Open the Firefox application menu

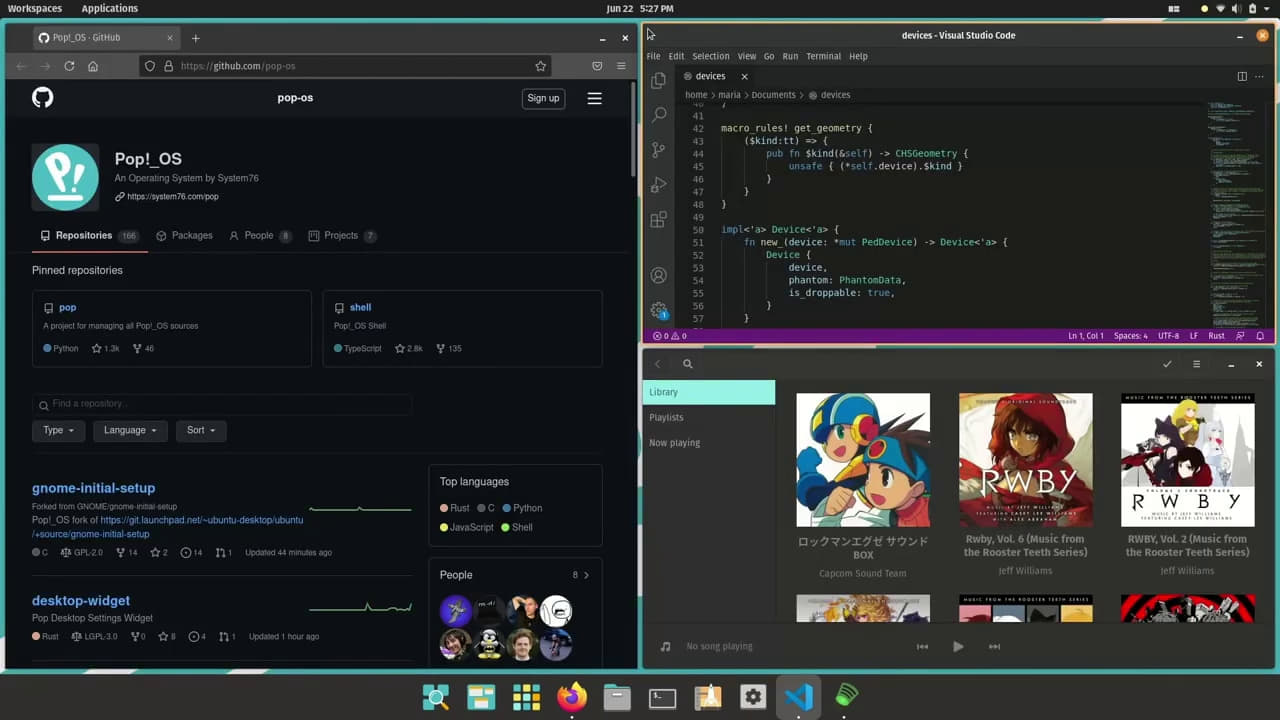click(621, 66)
